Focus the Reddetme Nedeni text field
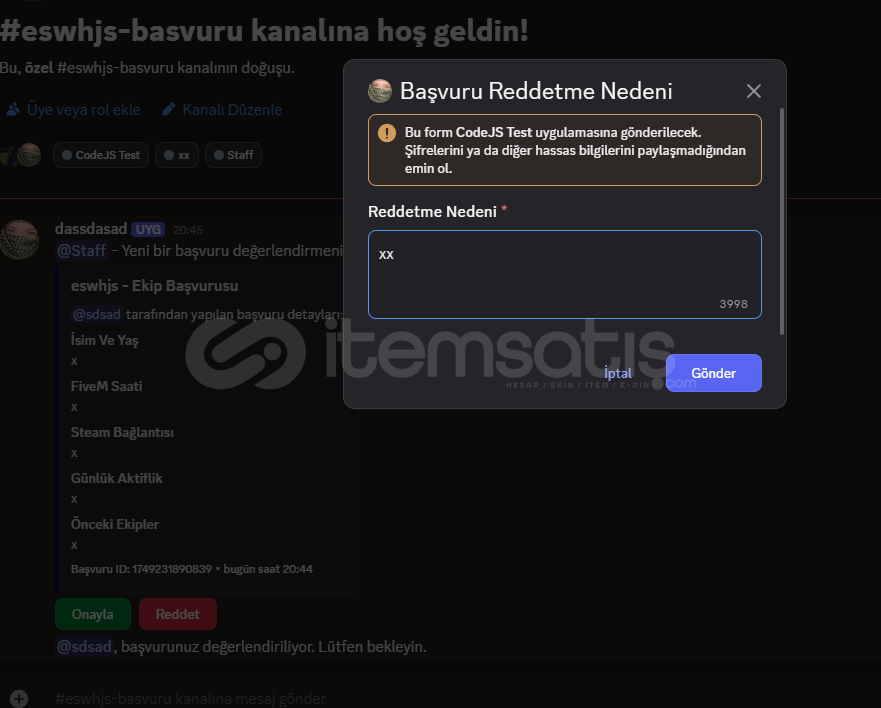Viewport: 881px width, 708px height. (565, 274)
